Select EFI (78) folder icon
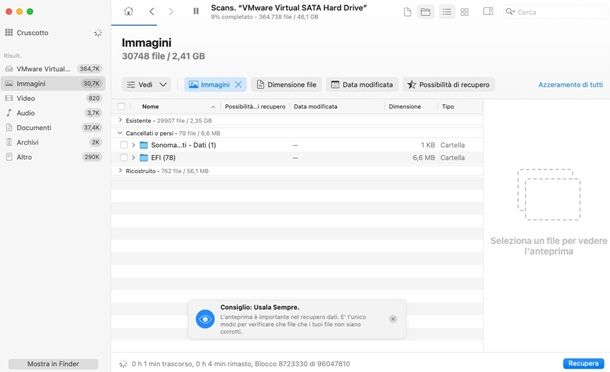 click(x=144, y=157)
